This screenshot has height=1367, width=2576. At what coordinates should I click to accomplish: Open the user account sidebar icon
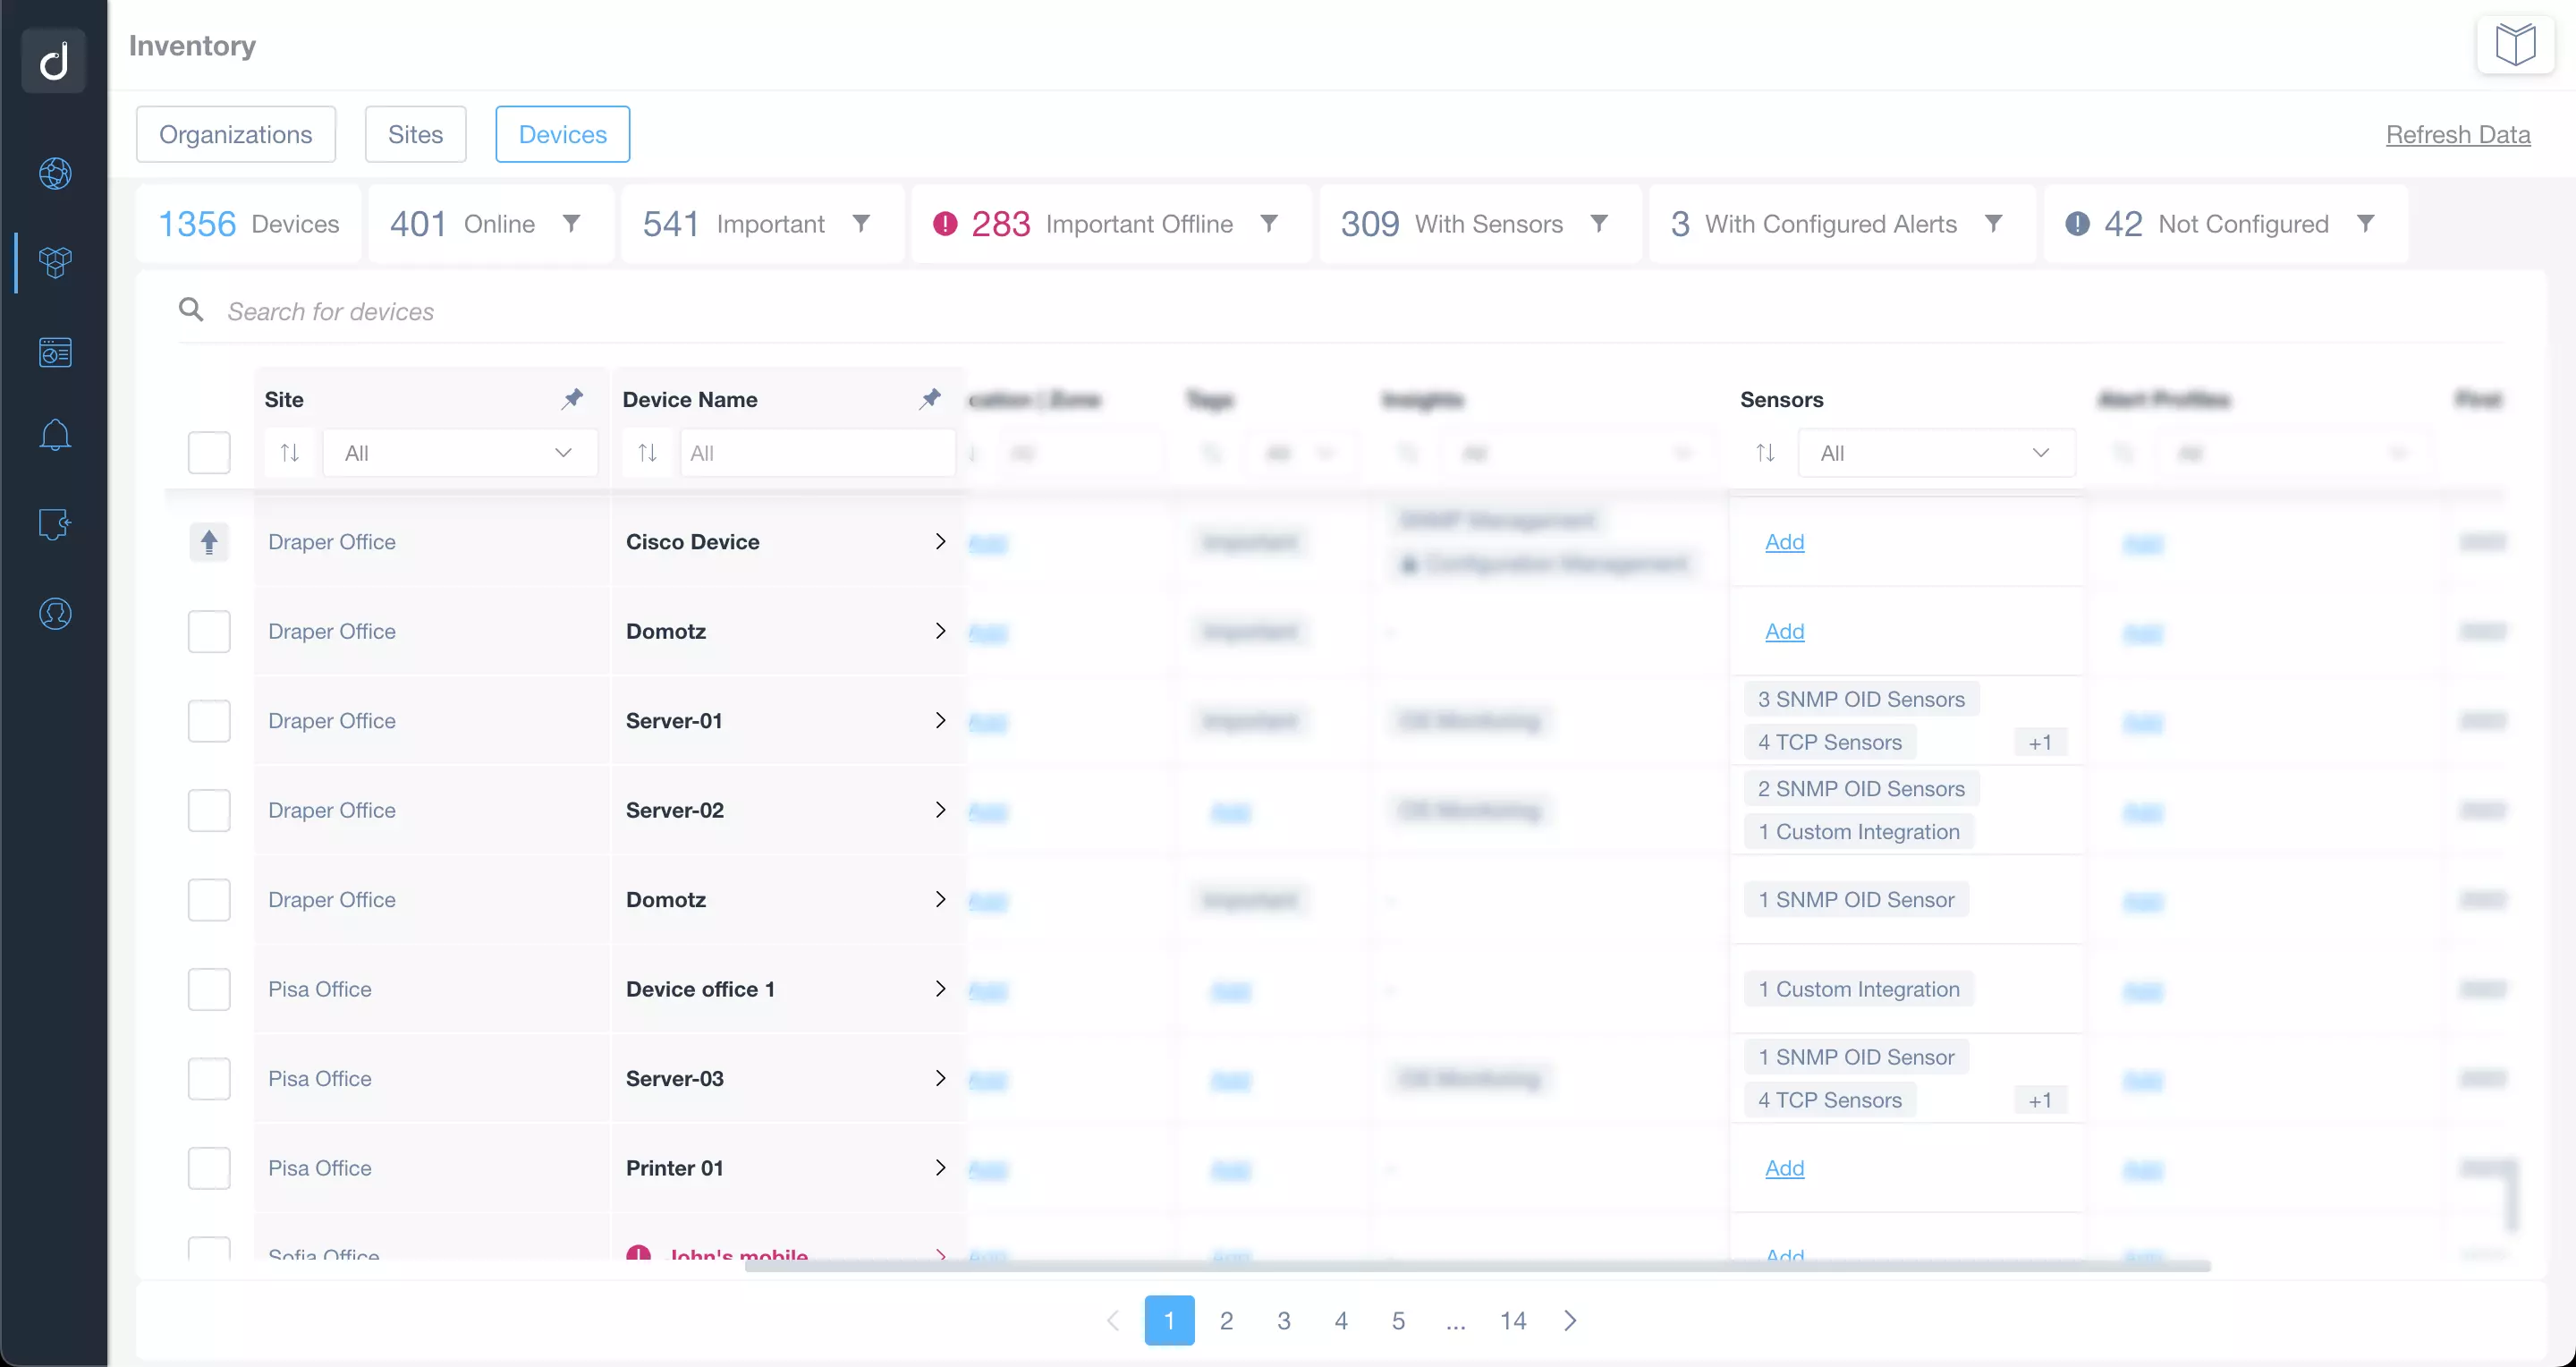(x=55, y=613)
